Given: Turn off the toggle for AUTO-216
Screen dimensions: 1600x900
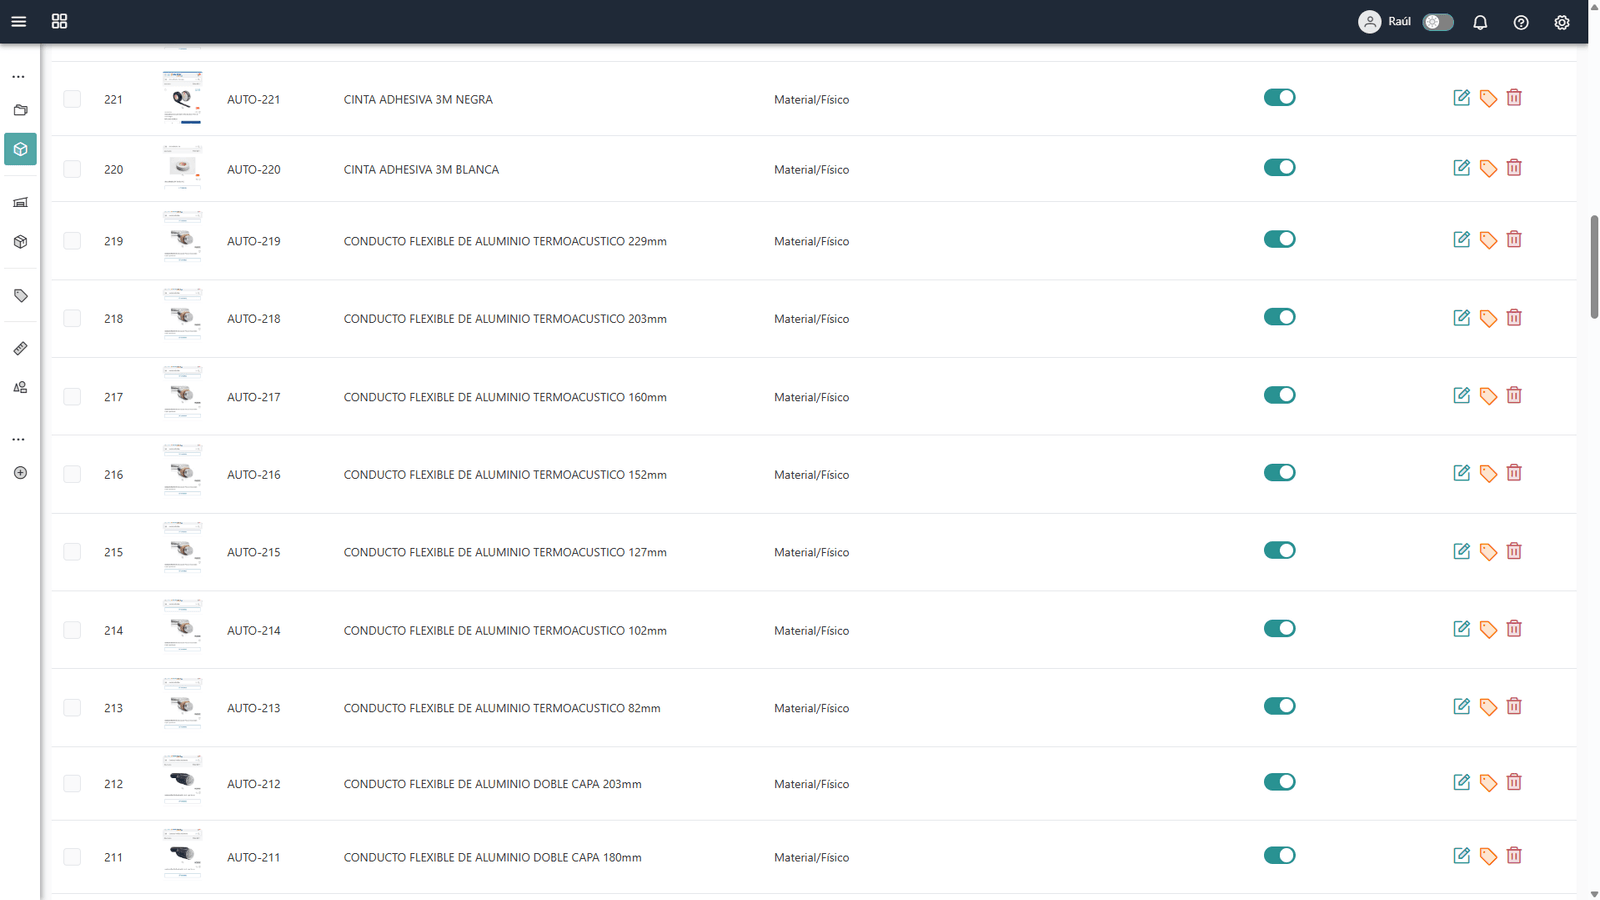Looking at the screenshot, I should 1279,472.
